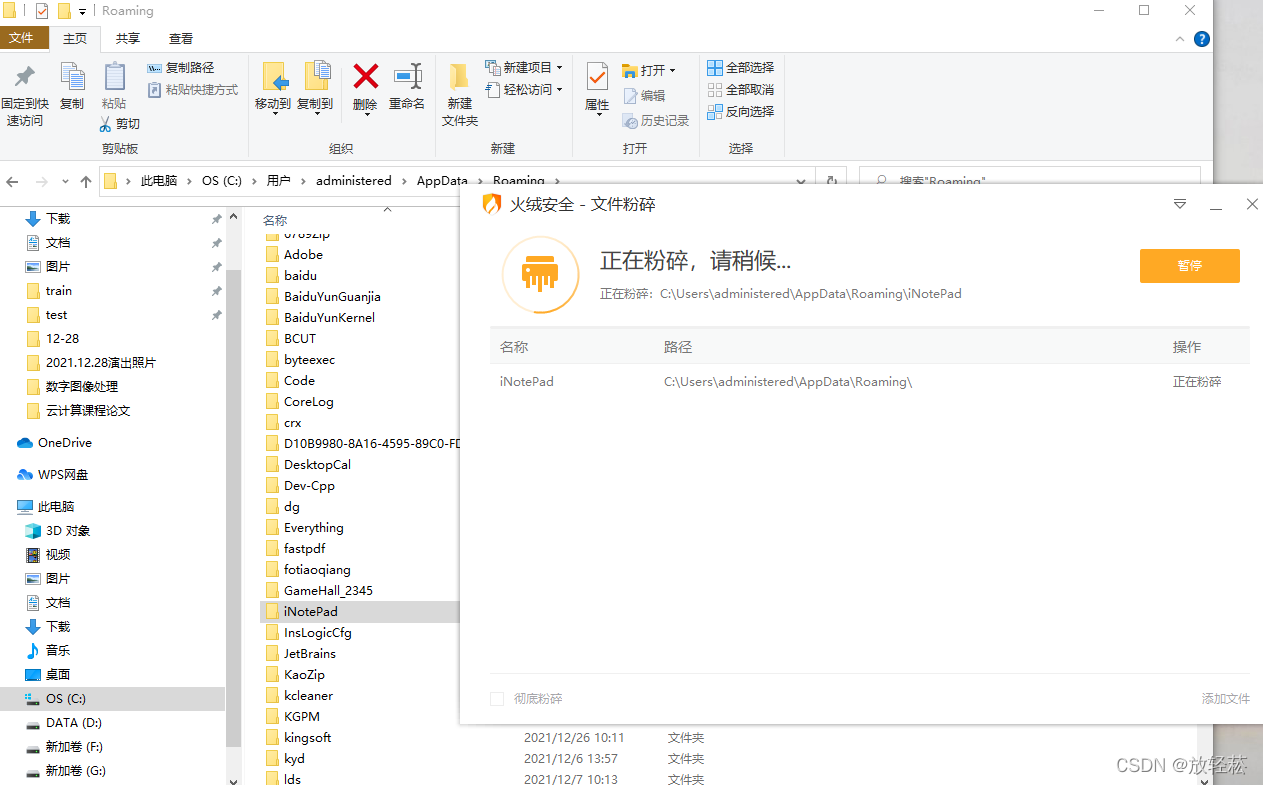This screenshot has height=785, width=1263.
Task: Click the 添加文件 link
Action: point(1226,699)
